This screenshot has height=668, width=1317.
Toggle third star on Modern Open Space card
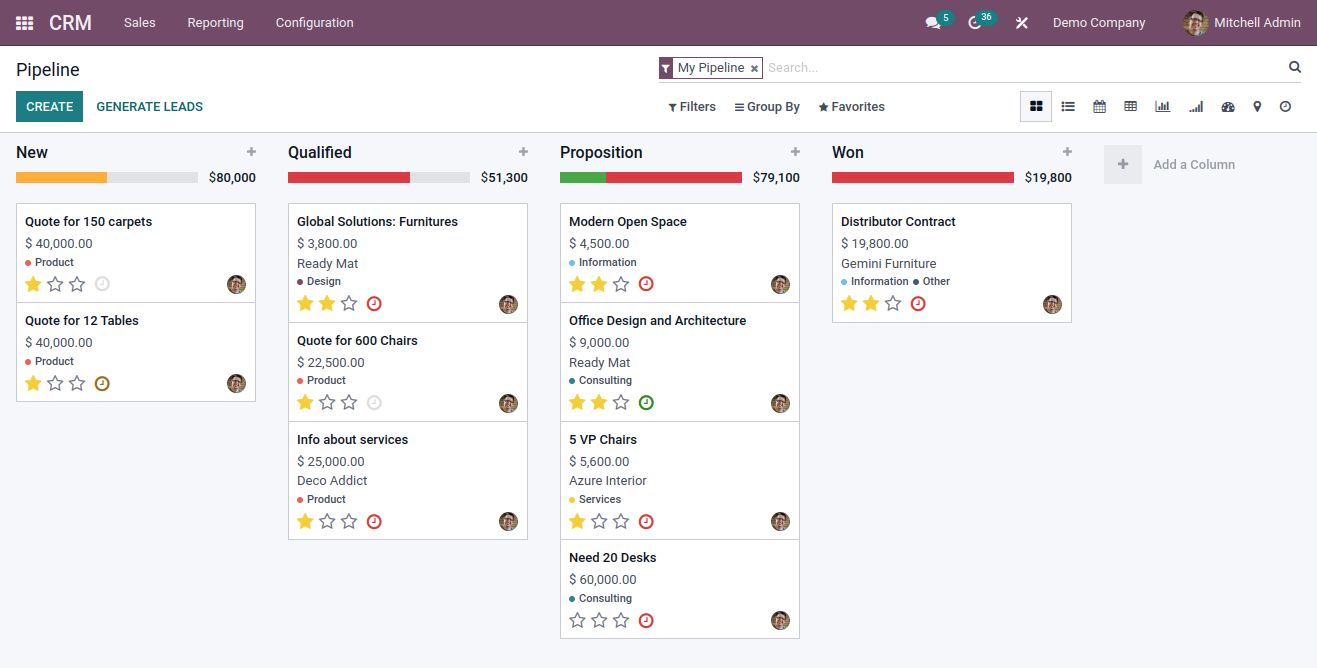tap(621, 284)
